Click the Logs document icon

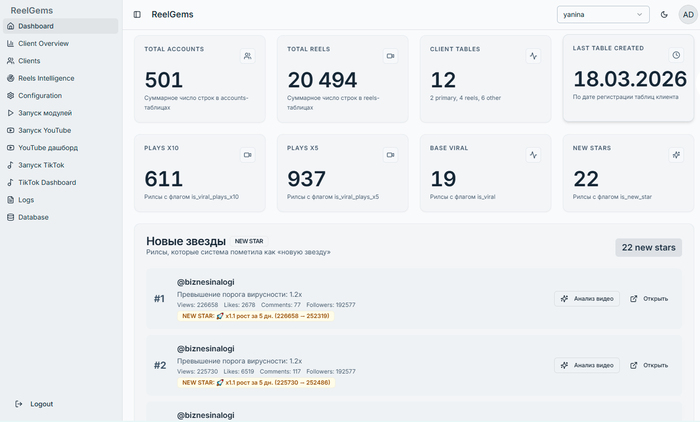(x=11, y=200)
